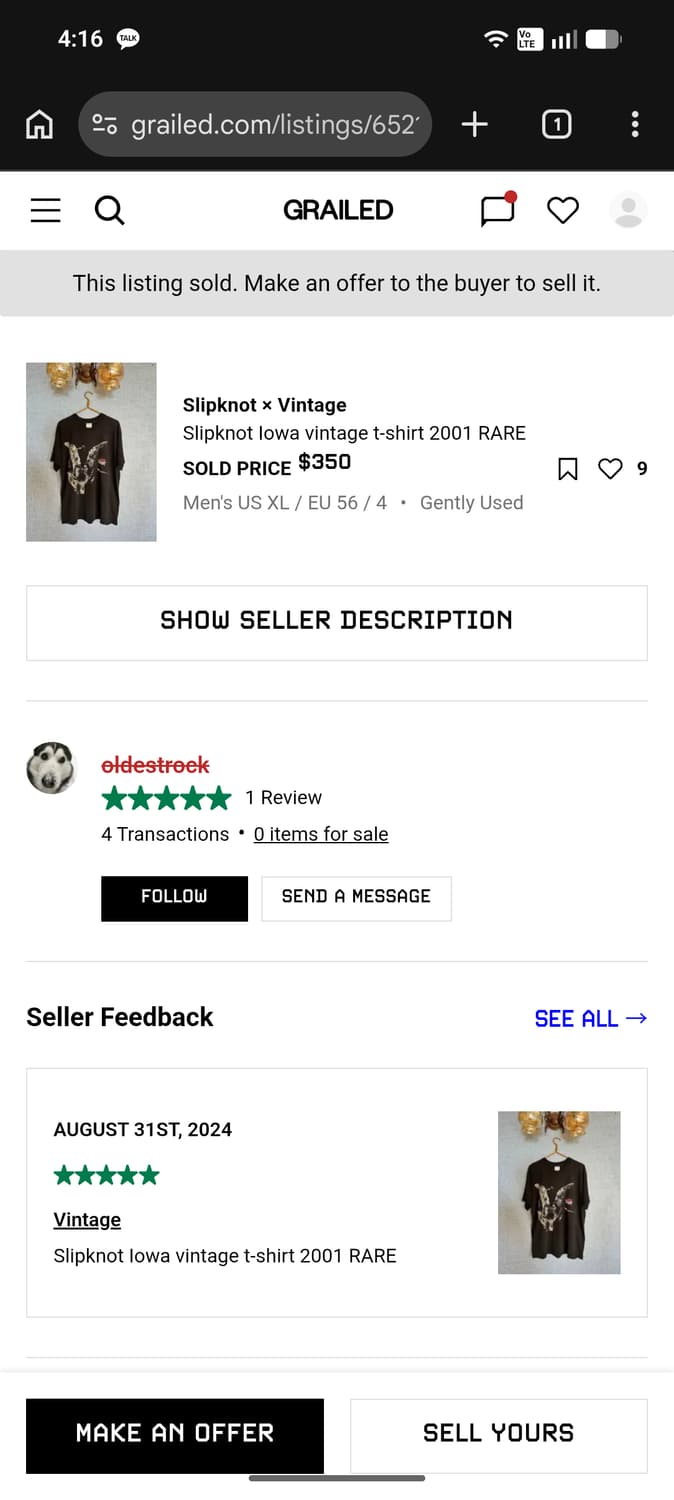Open seller's 0 items for sale link

click(321, 834)
